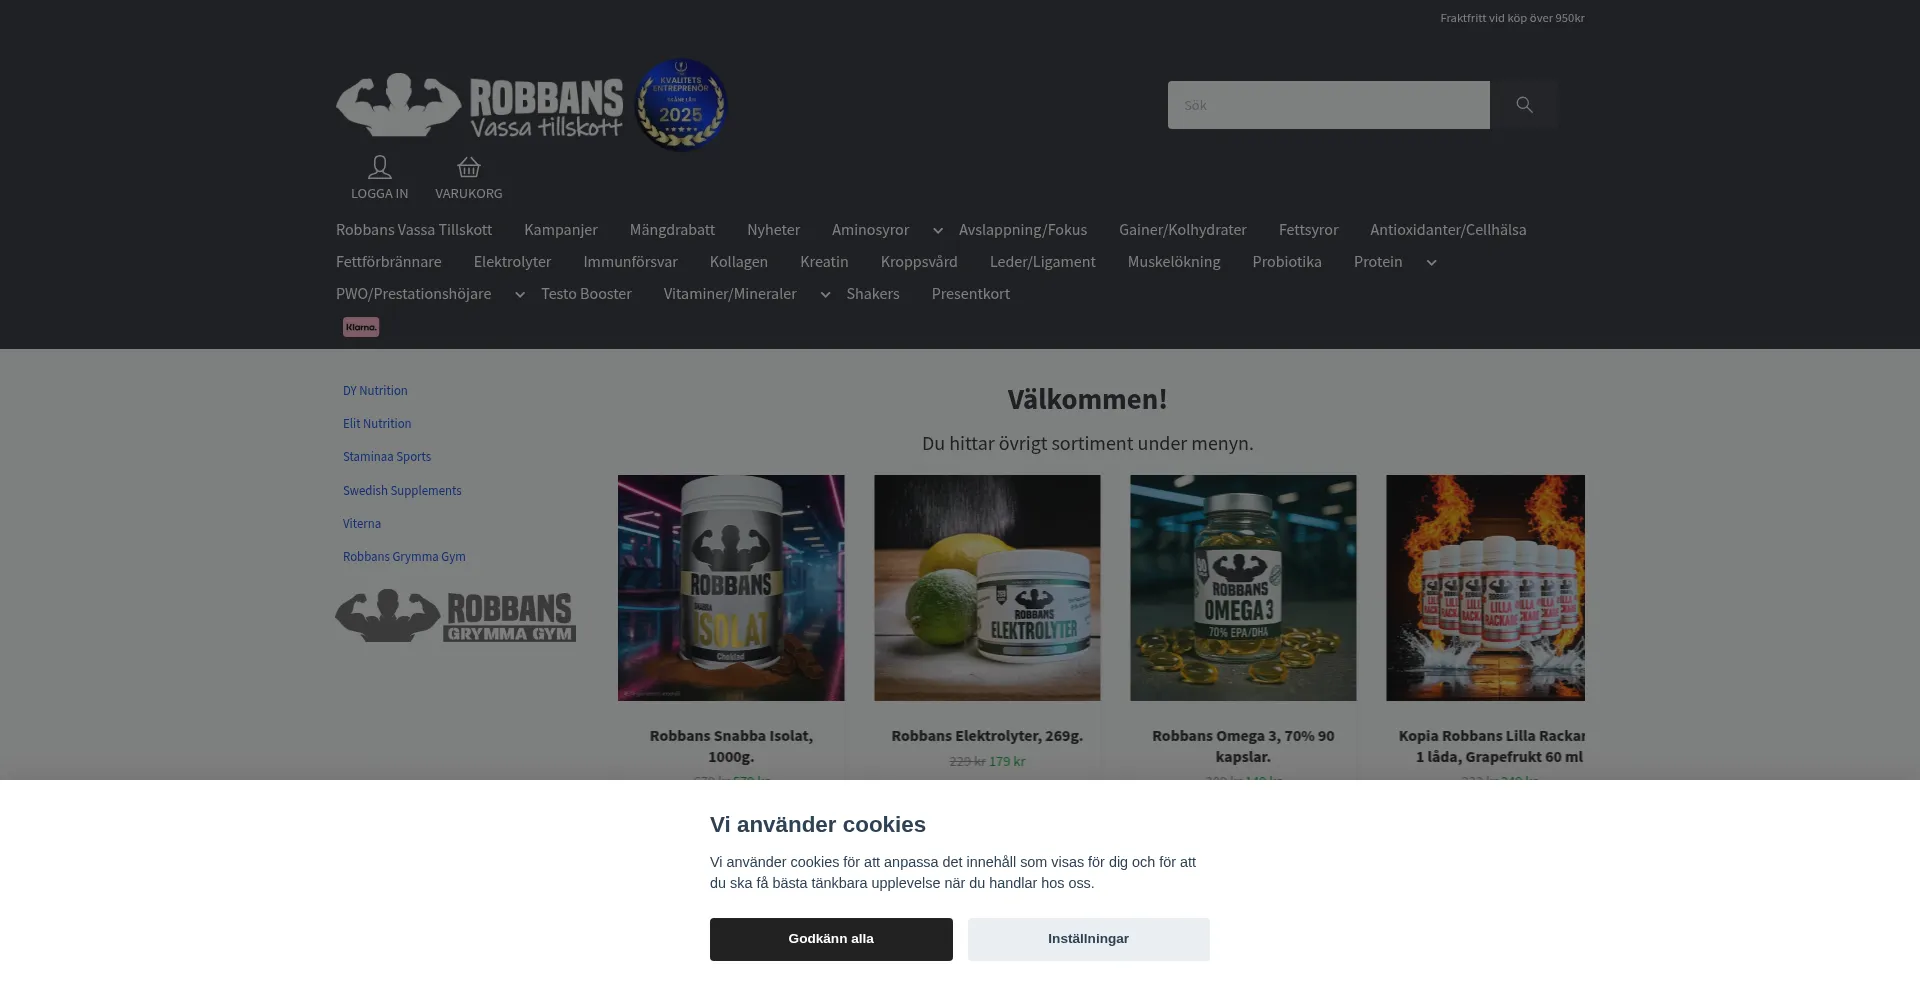This screenshot has width=1920, height=993.
Task: Click the Vi använder cookies heading
Action: 818,825
